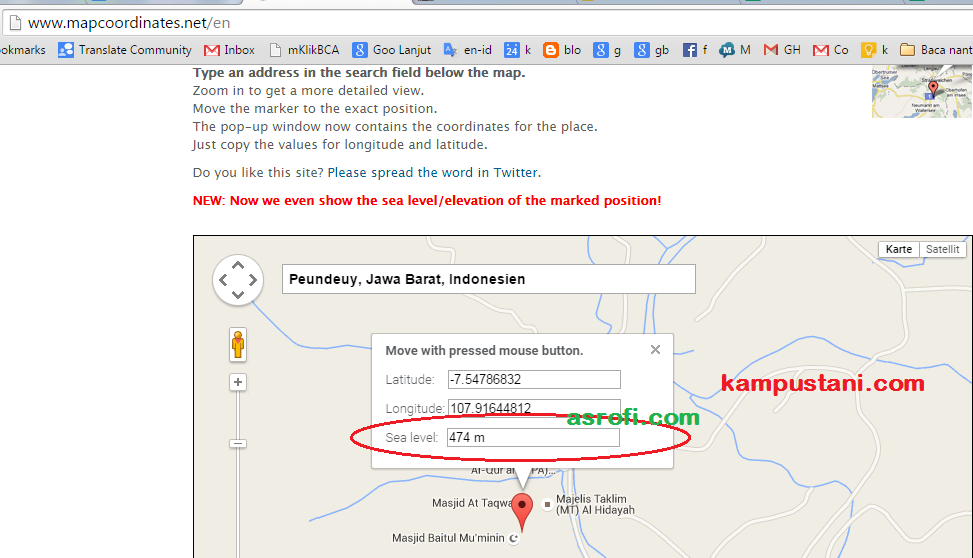
Task: Open the calendar bookmark labeled k
Action: click(518, 50)
